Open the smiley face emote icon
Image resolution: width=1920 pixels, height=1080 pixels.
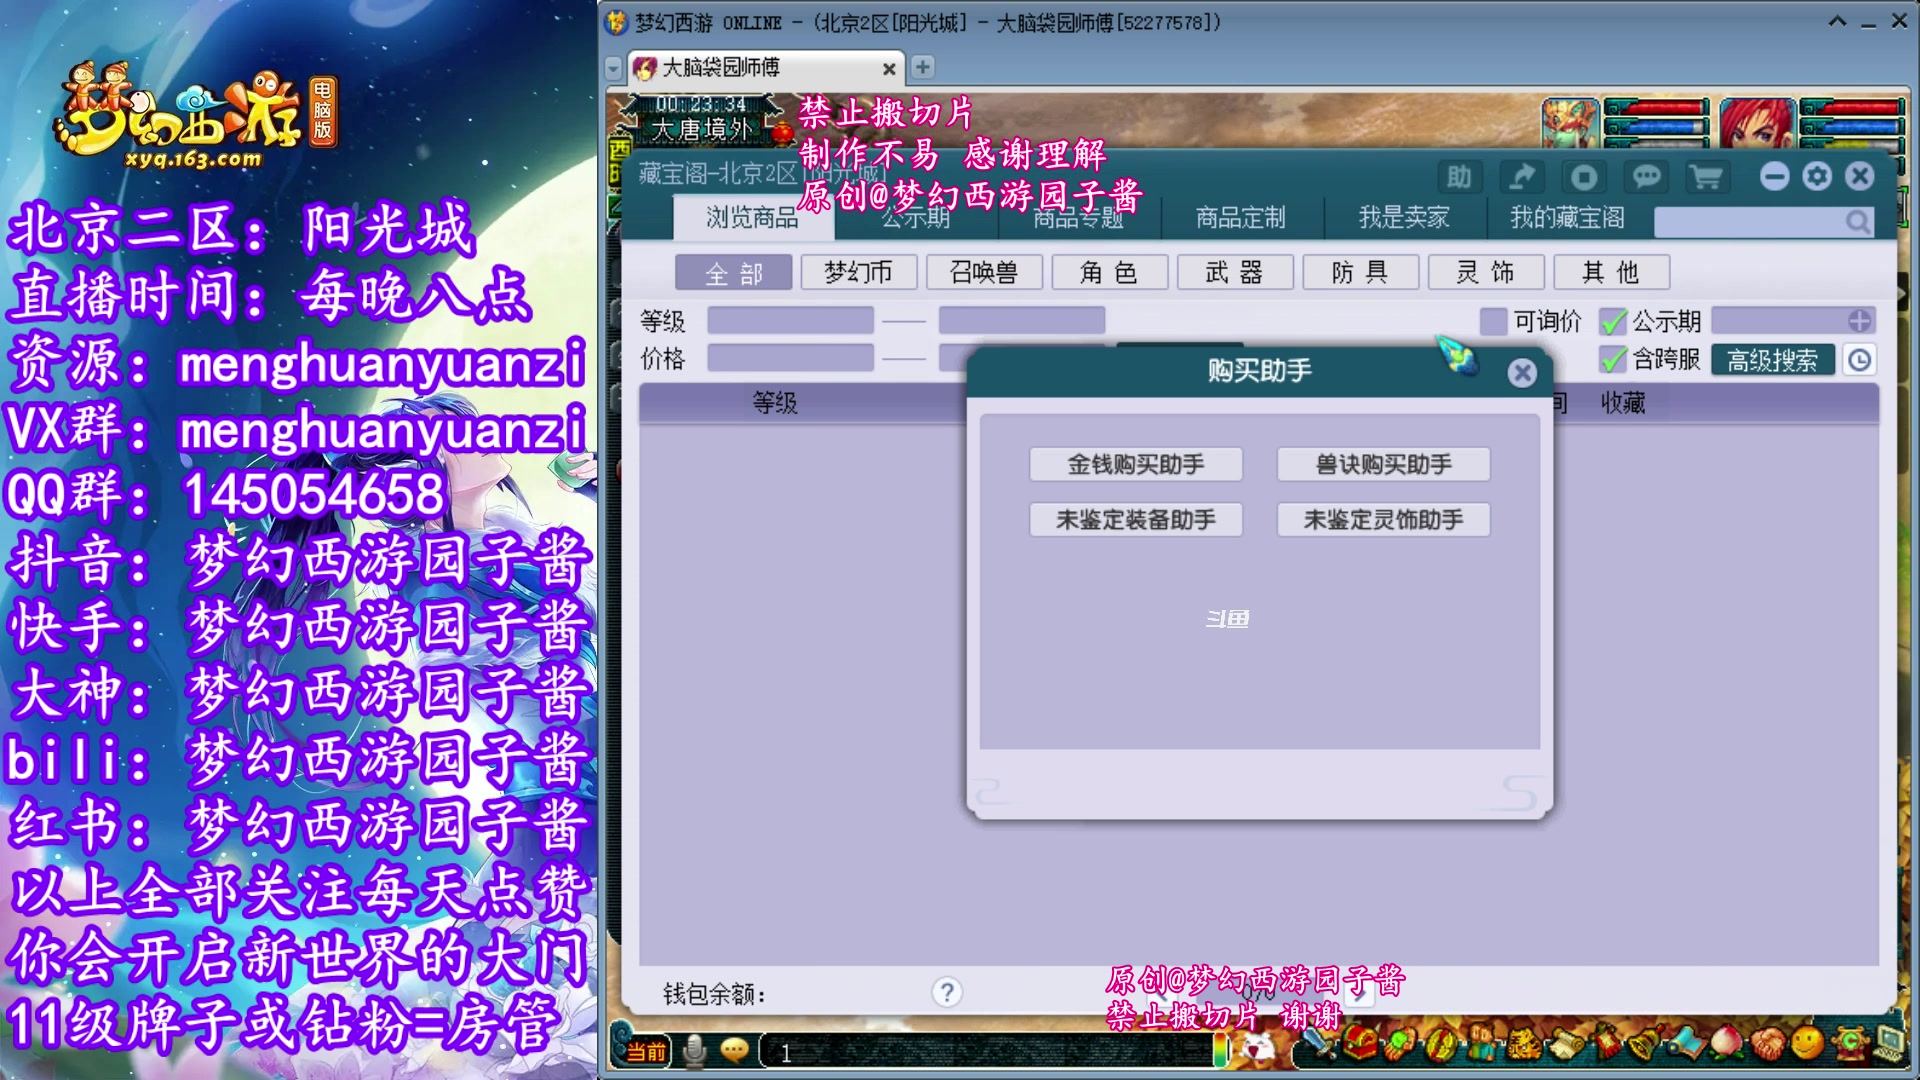(x=1808, y=1044)
